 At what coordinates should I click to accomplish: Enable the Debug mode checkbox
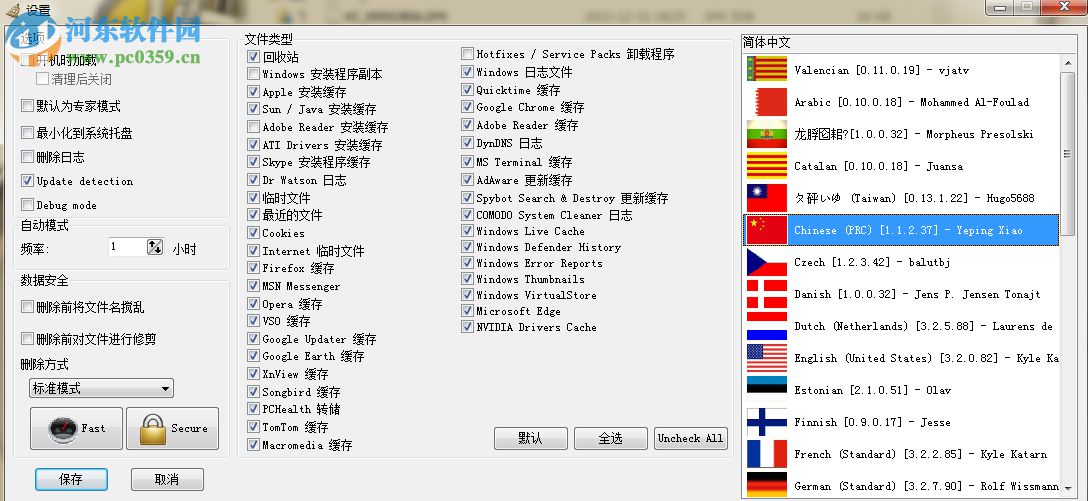(27, 205)
